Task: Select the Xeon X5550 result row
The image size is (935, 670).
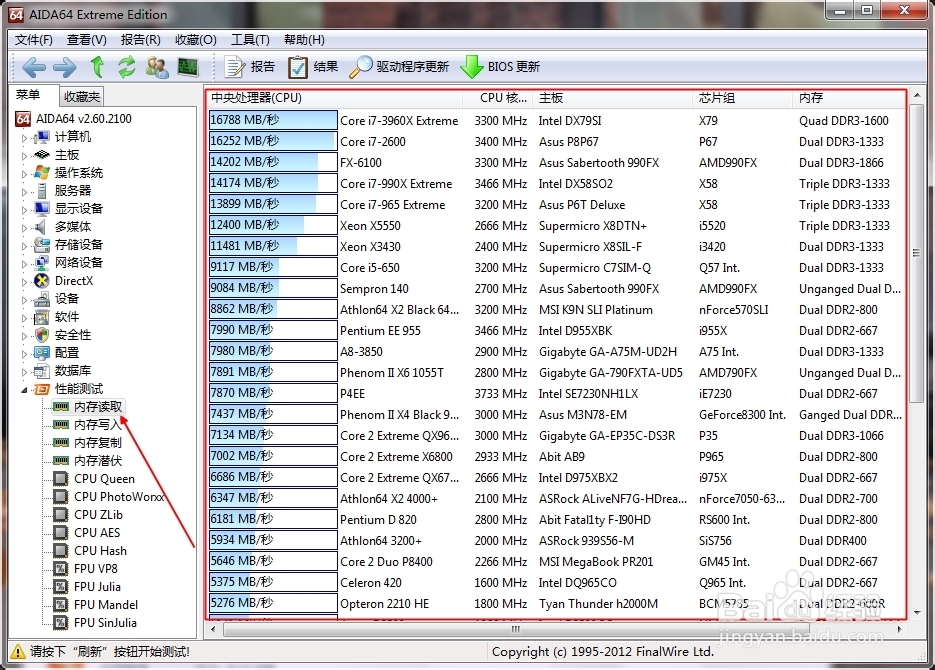Action: pyautogui.click(x=557, y=225)
